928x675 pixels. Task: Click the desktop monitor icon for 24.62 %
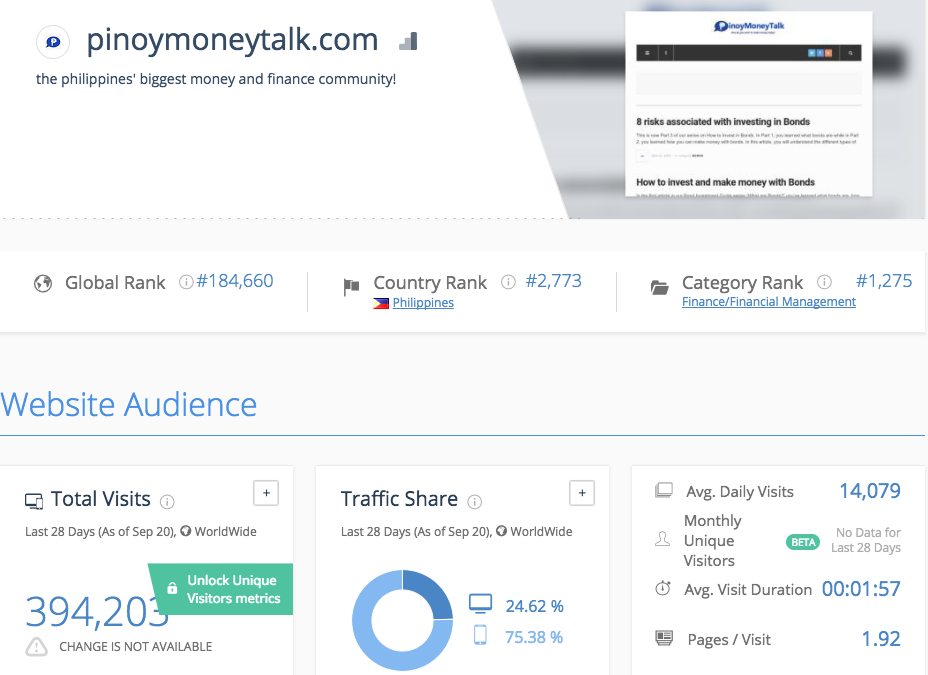[x=481, y=603]
